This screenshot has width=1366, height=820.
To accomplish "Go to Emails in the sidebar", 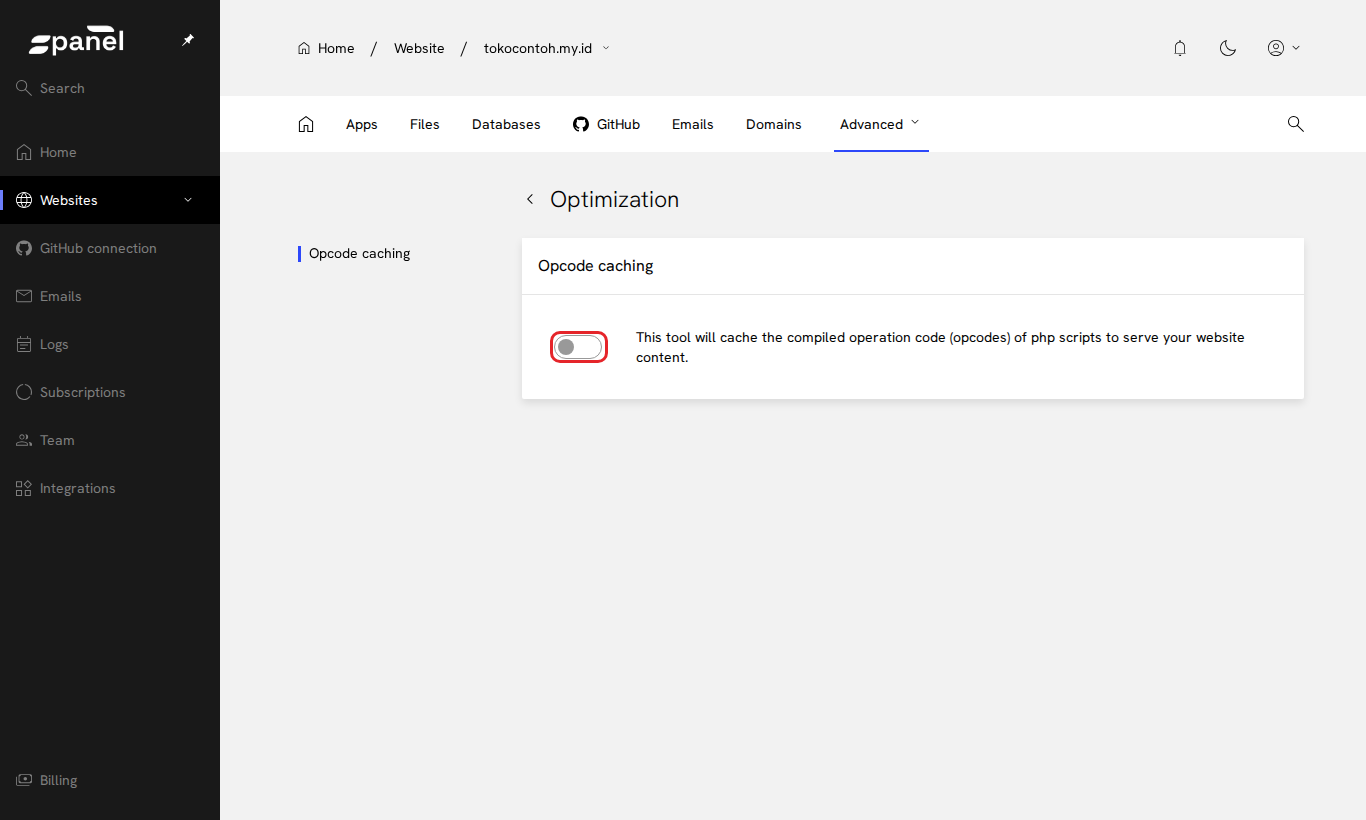I will [x=110, y=296].
